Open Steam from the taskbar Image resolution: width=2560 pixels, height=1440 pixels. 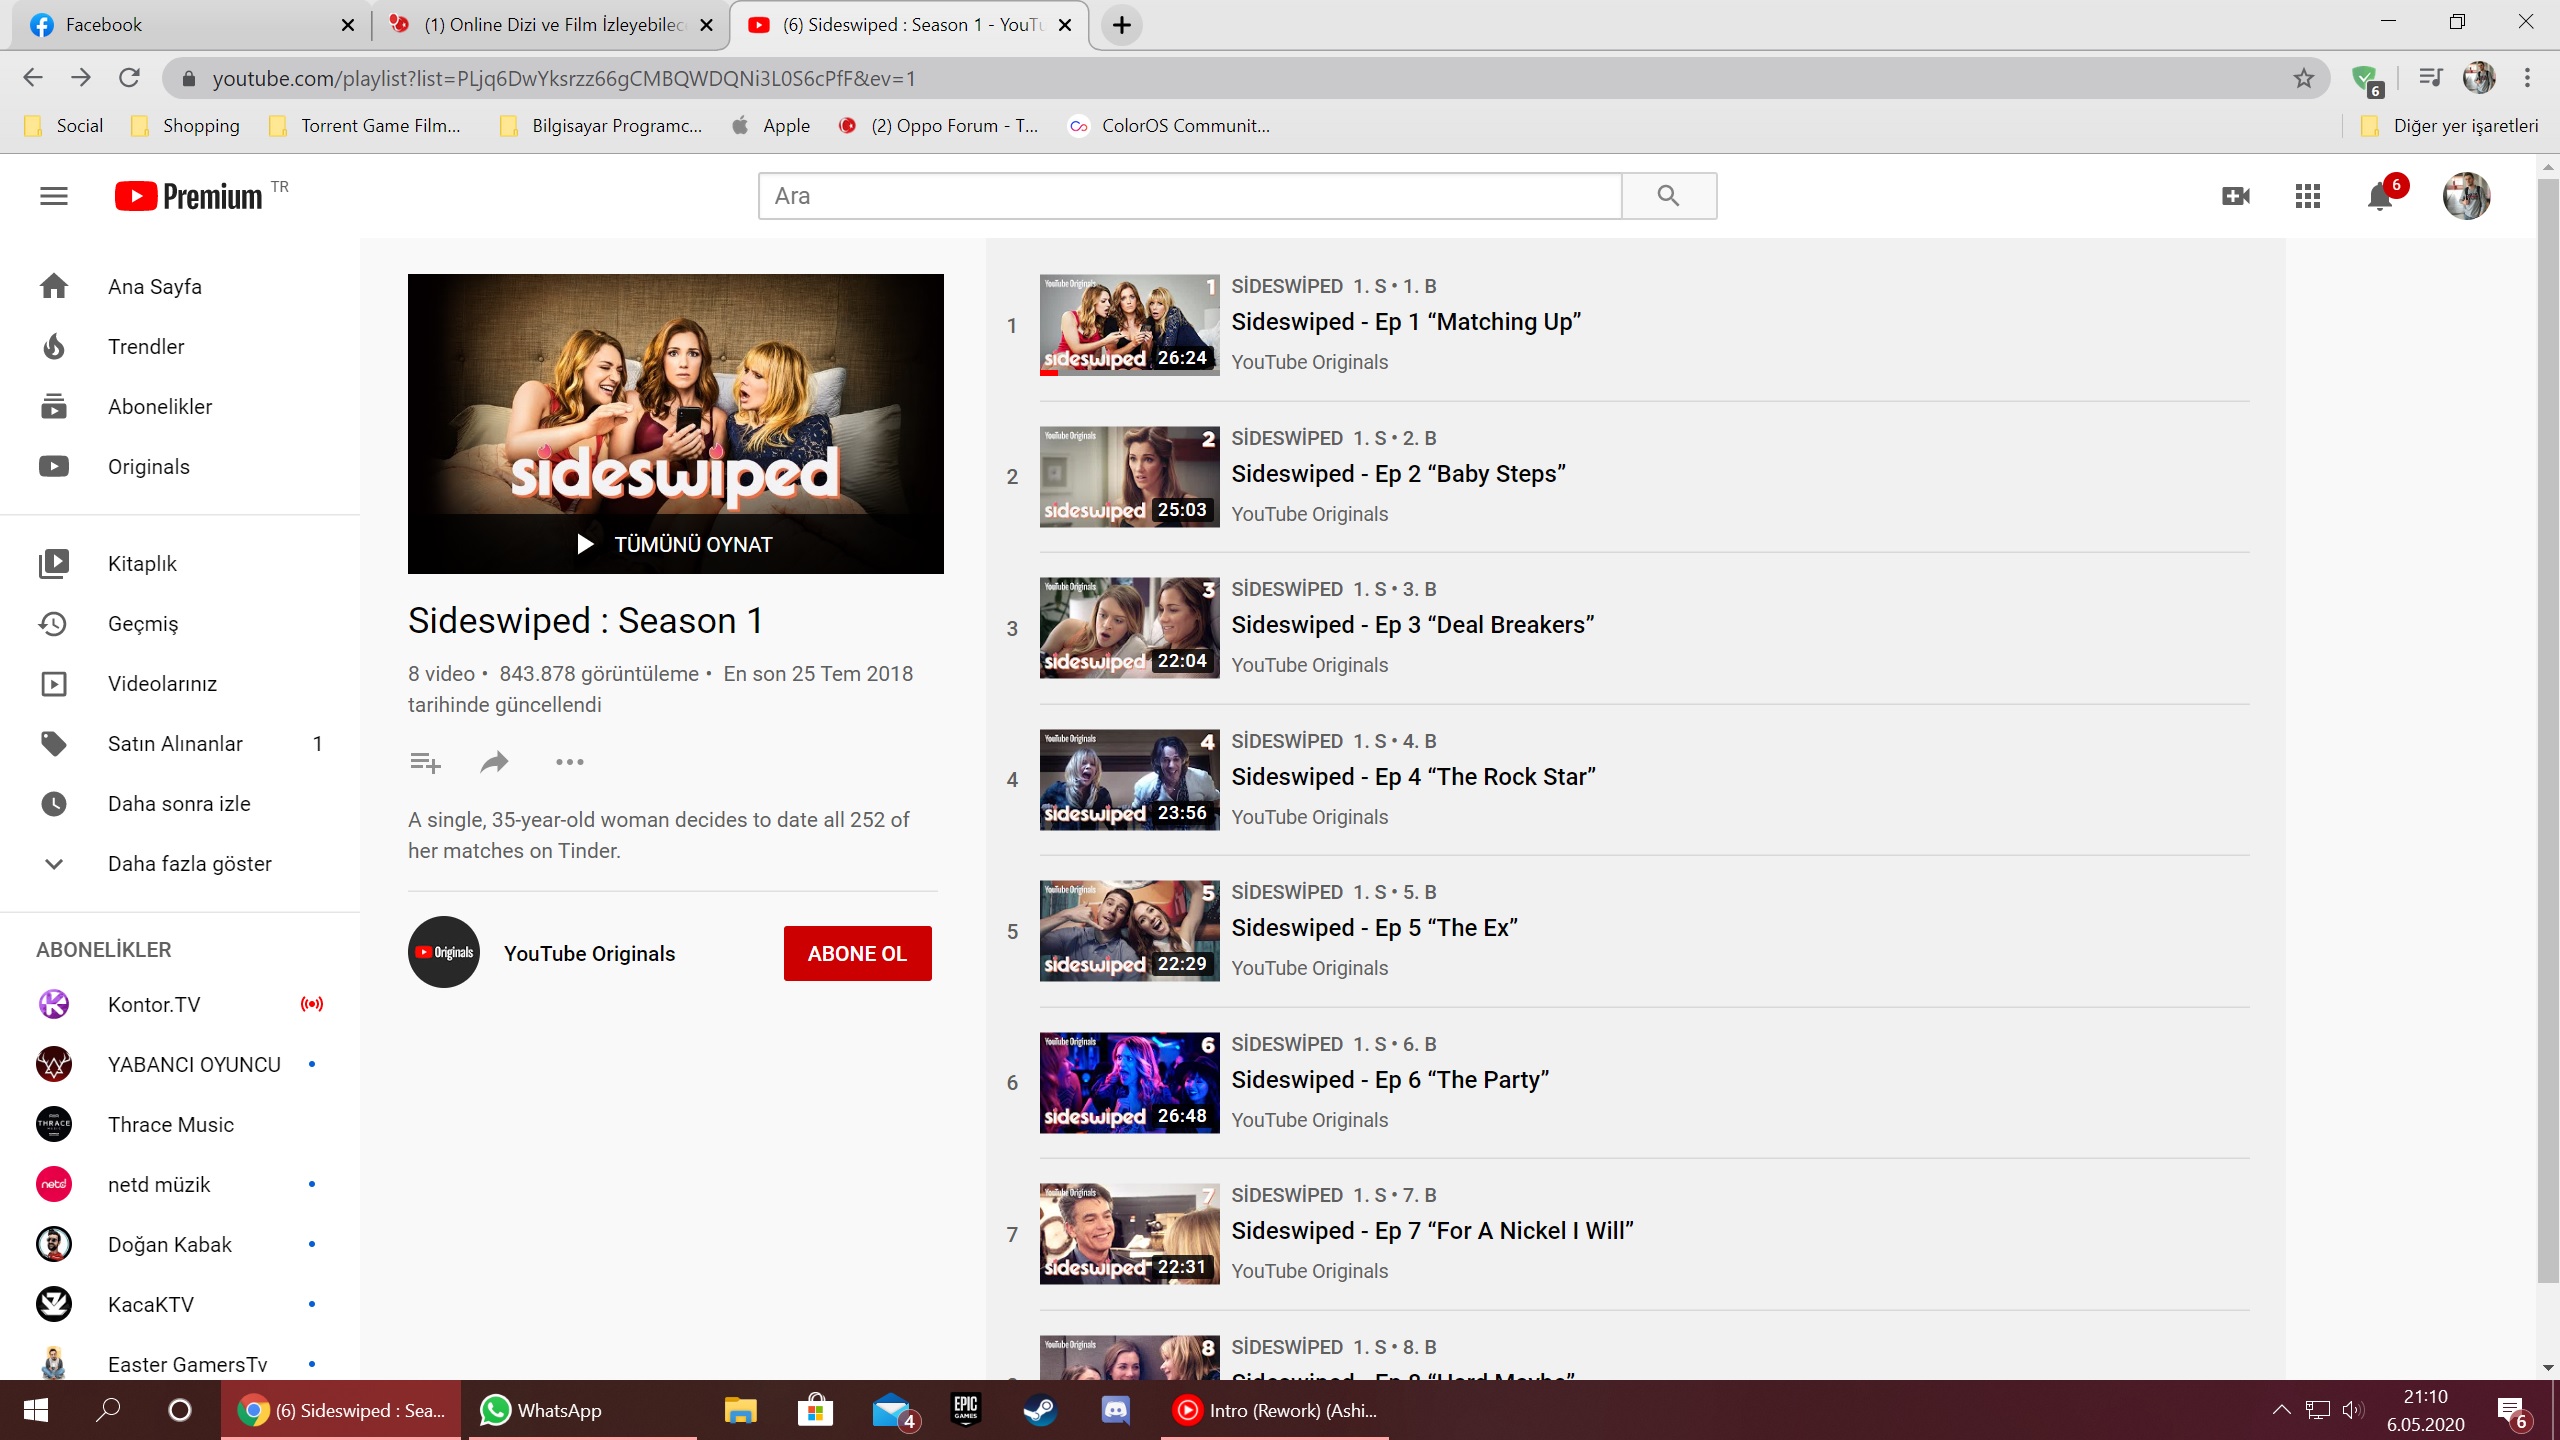[x=1040, y=1410]
